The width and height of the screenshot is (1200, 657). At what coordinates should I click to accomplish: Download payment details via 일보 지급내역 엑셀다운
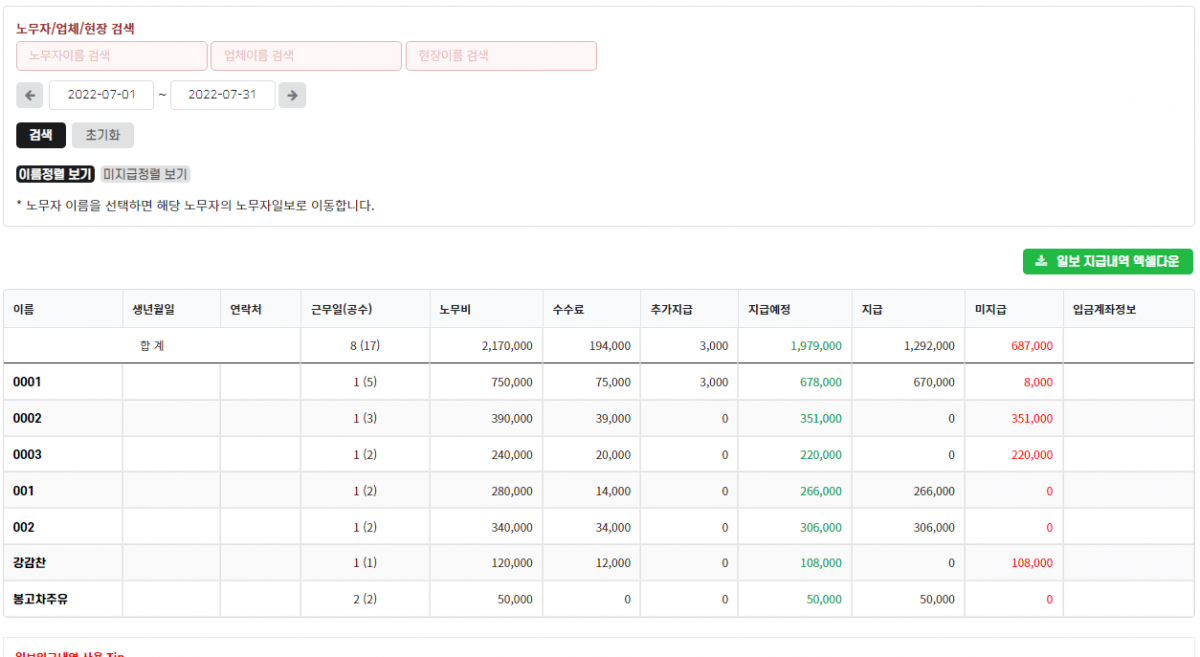point(1105,261)
